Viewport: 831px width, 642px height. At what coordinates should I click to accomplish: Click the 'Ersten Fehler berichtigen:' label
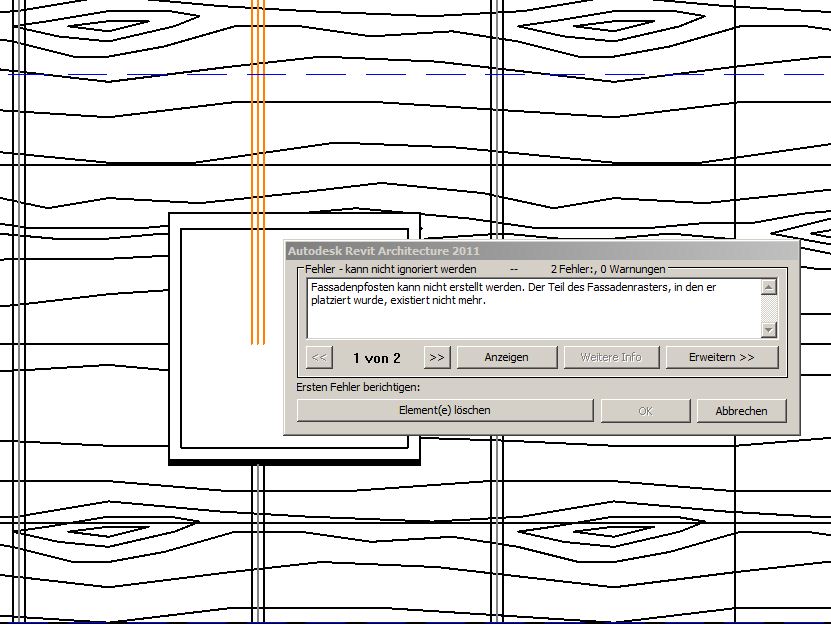pyautogui.click(x=358, y=387)
